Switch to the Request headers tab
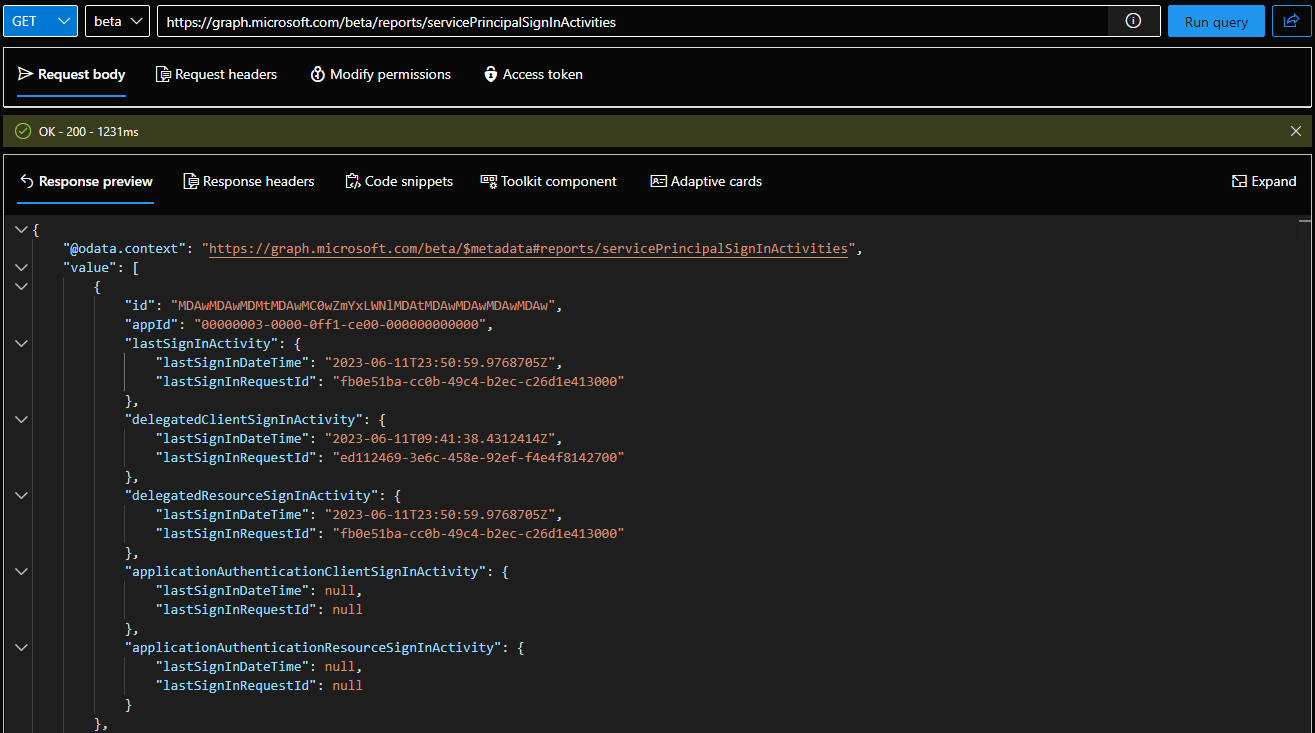The image size is (1315, 733). [x=216, y=74]
